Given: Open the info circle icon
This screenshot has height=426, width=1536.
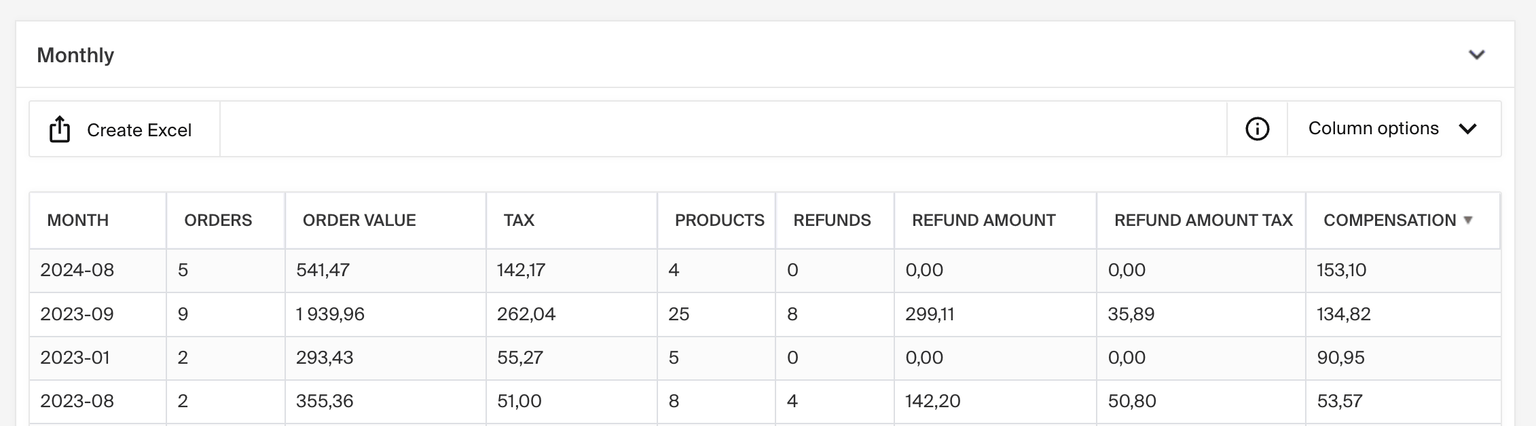Looking at the screenshot, I should (1257, 129).
